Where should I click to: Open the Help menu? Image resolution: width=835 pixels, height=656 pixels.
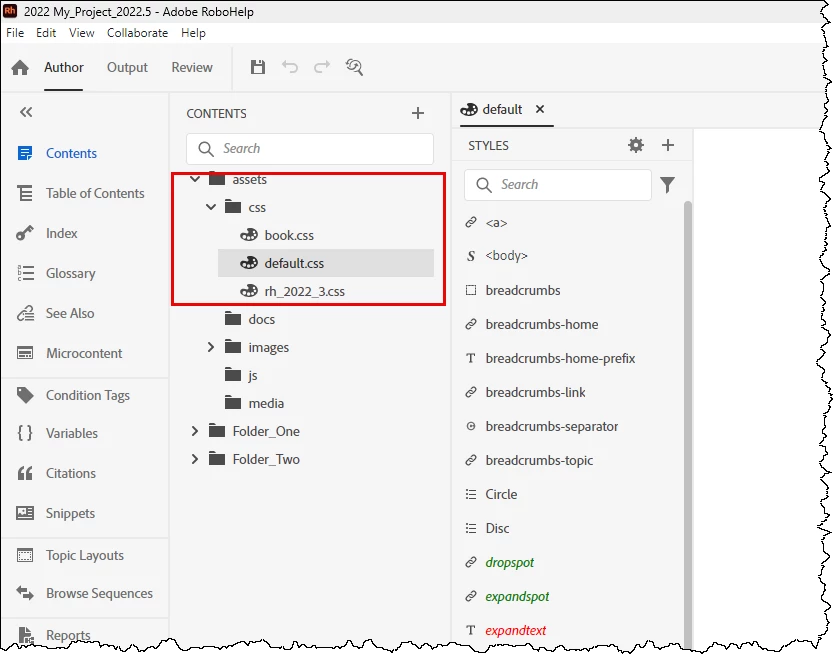193,33
